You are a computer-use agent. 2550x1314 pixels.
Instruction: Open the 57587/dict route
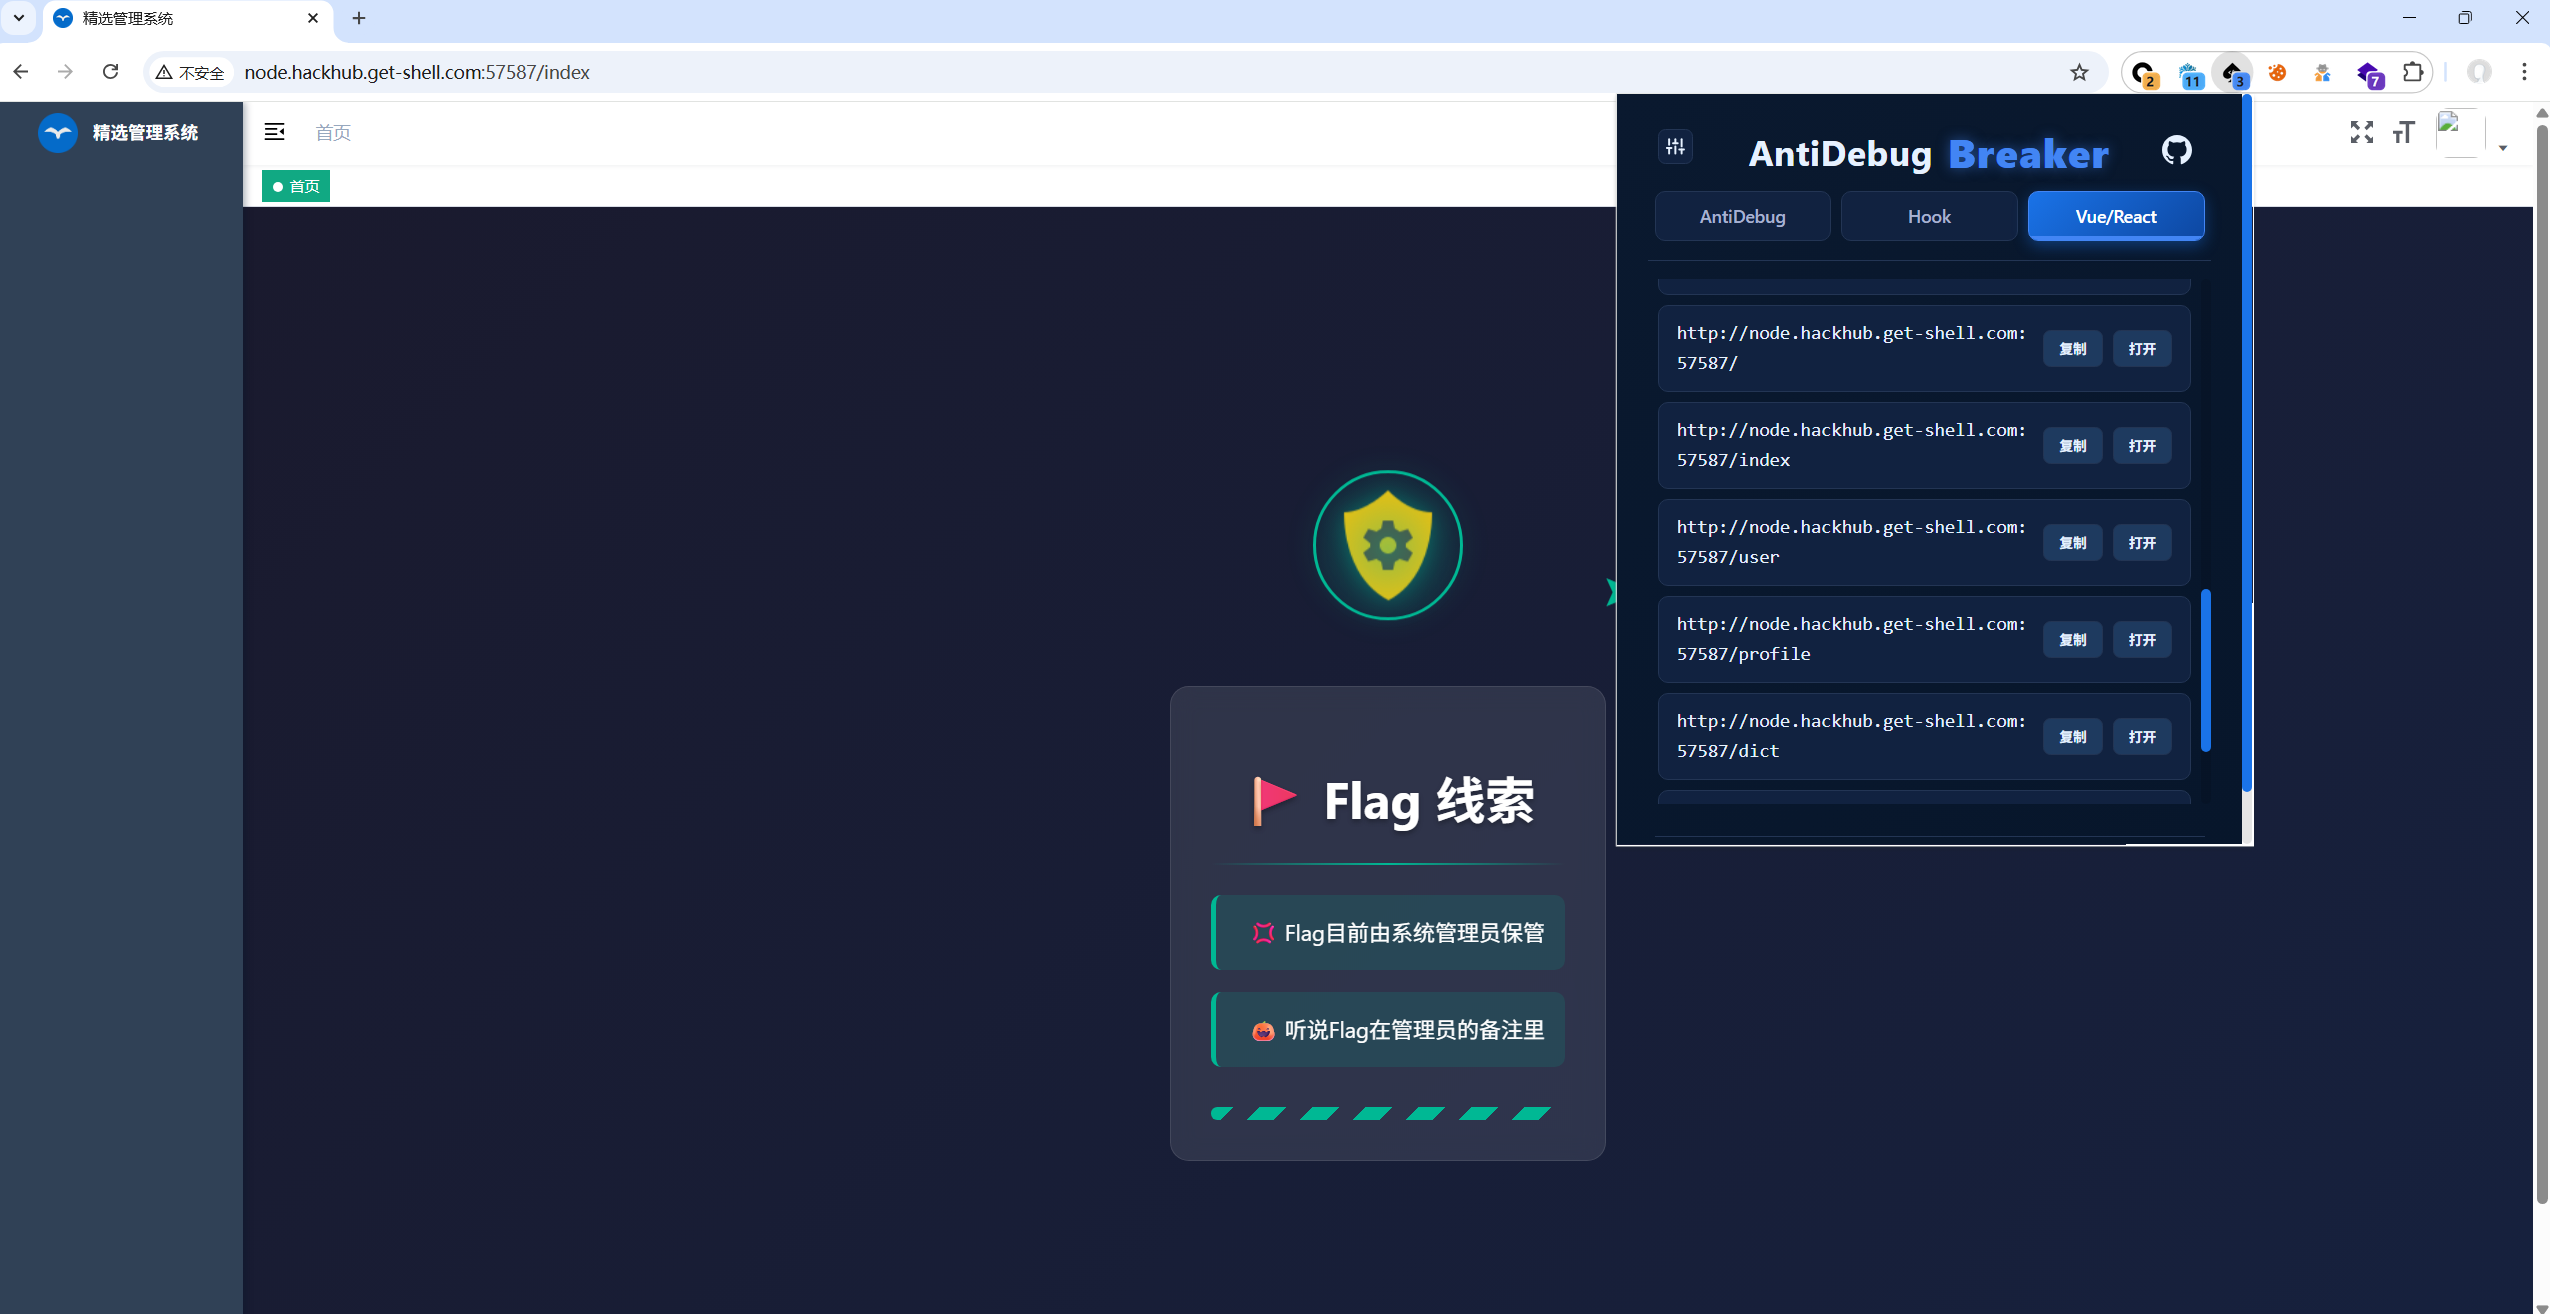click(2141, 737)
